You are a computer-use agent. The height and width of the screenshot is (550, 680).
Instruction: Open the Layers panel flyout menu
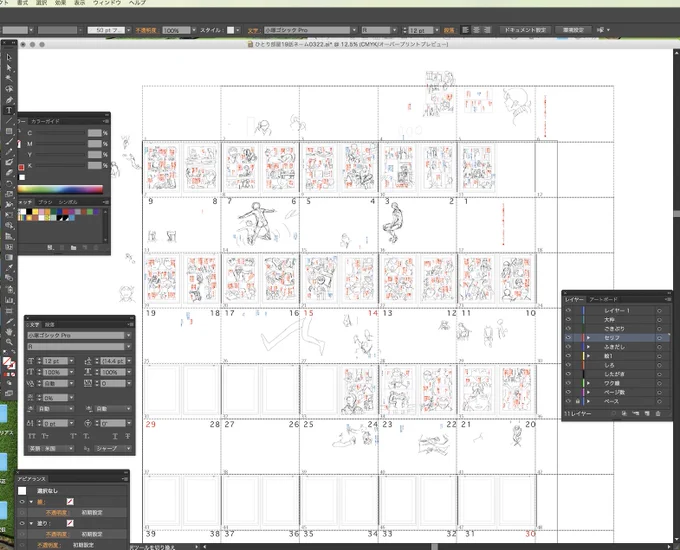[667, 299]
